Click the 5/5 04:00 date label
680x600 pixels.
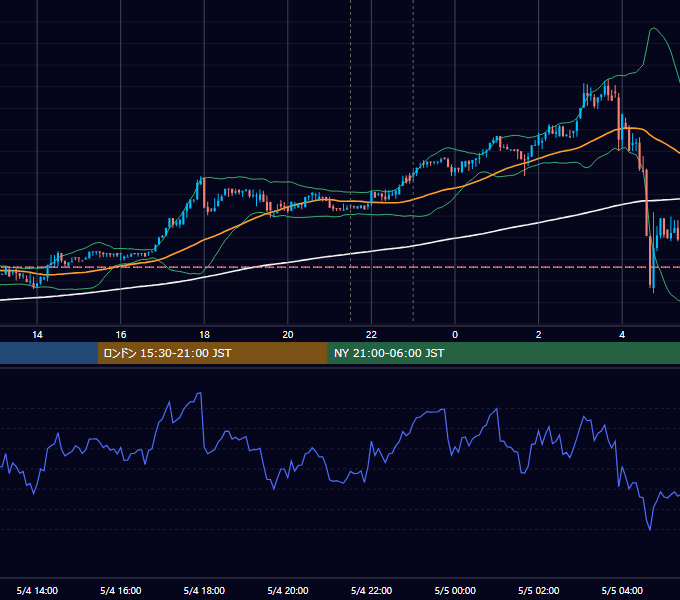[x=622, y=590]
